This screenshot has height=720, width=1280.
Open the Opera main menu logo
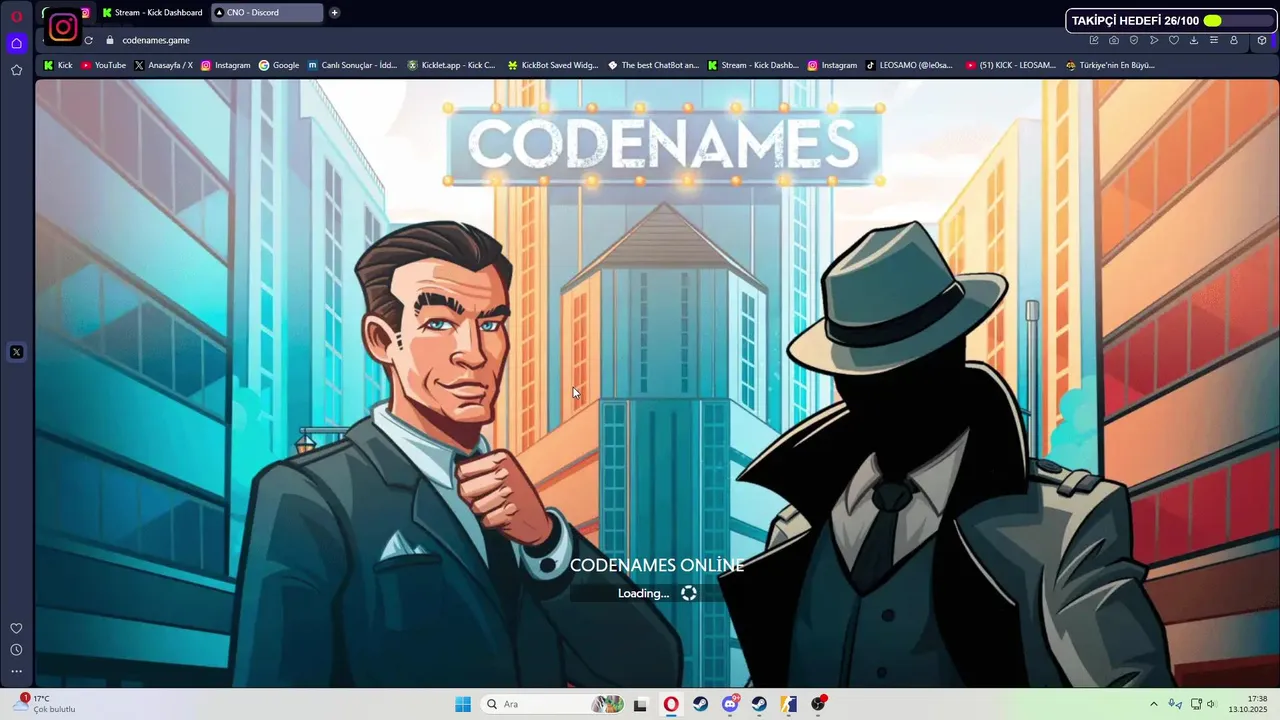pyautogui.click(x=16, y=16)
